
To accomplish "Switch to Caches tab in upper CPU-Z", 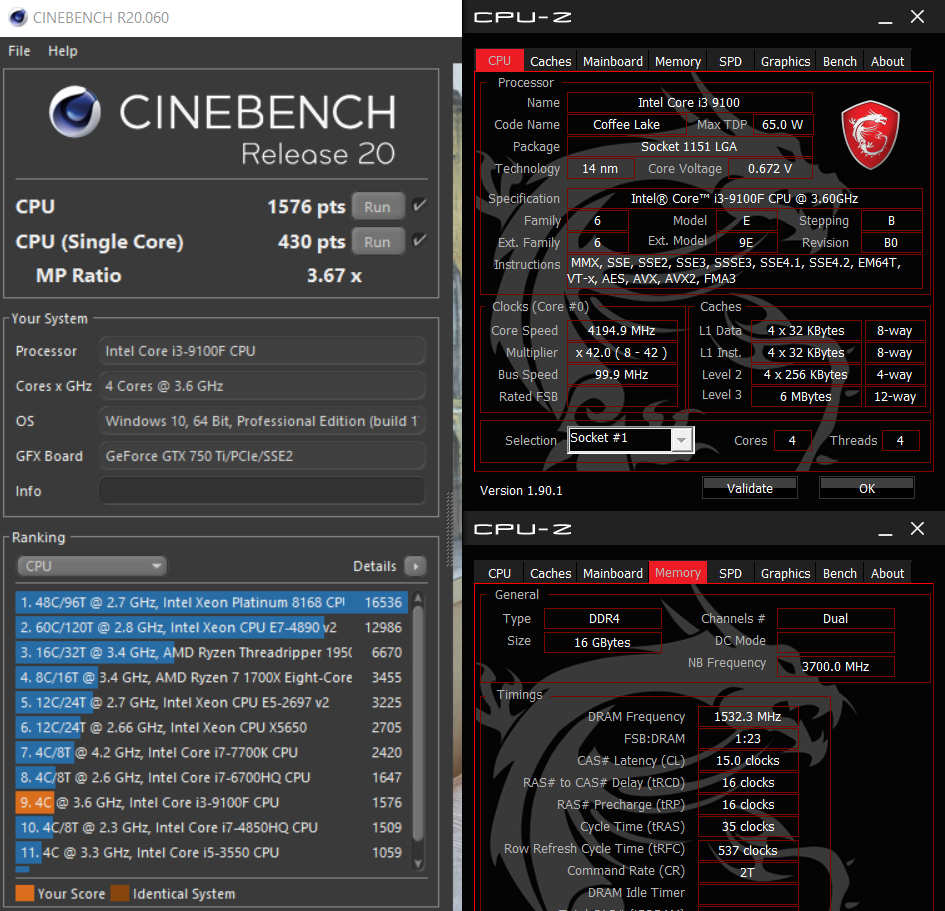I will (550, 61).
